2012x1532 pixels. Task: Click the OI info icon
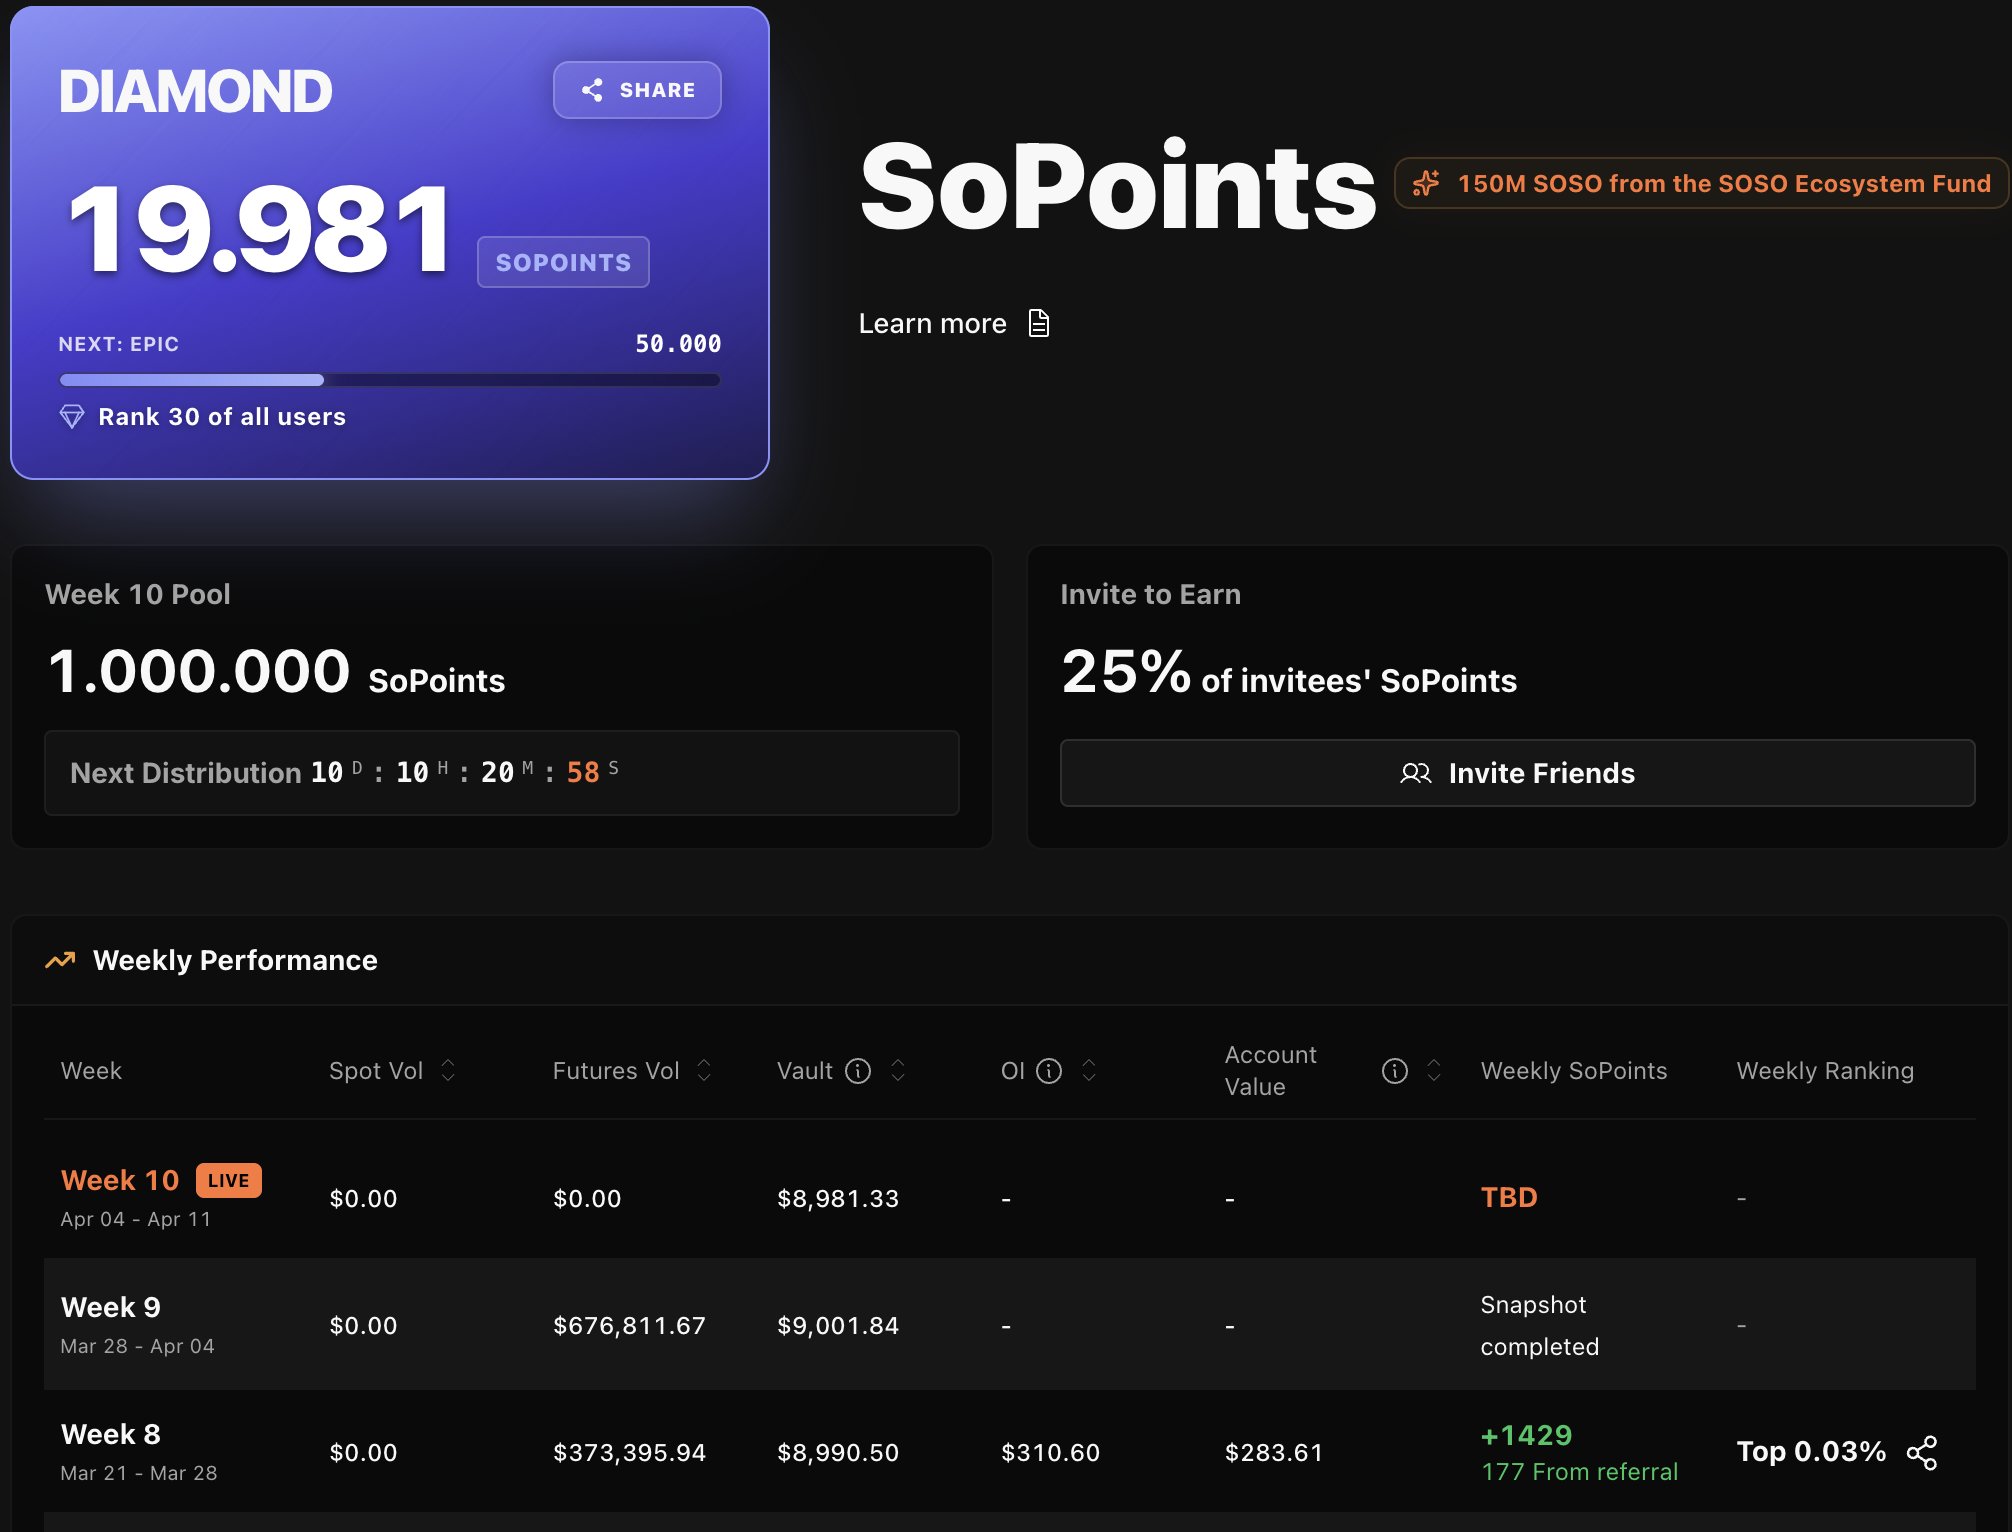[1048, 1071]
